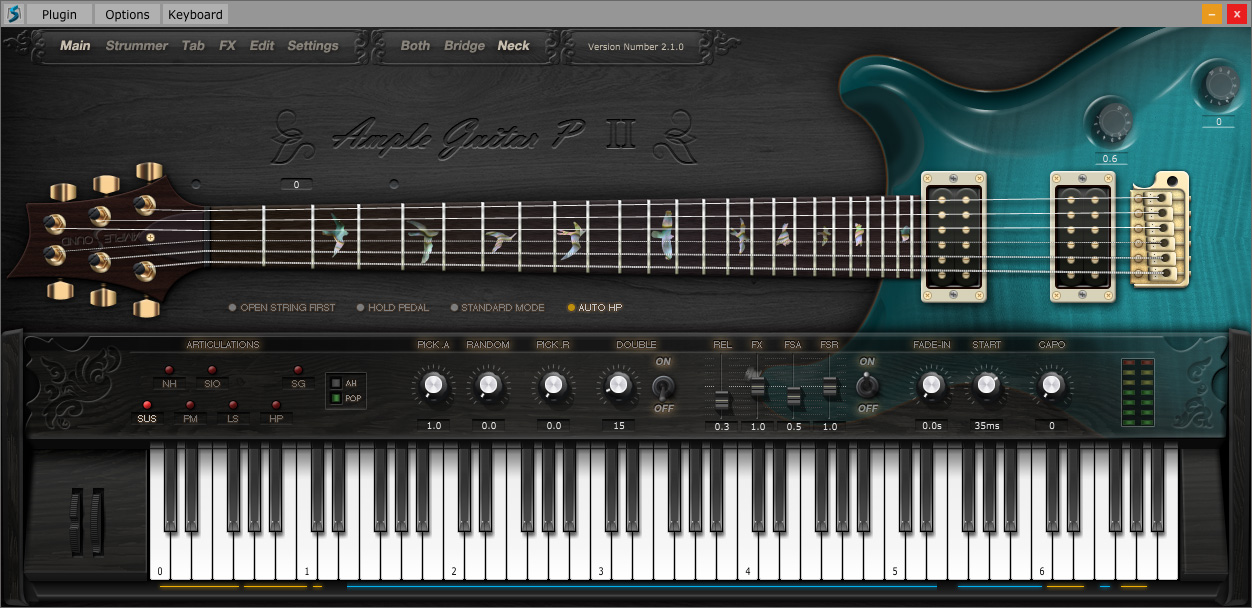
Task: Open the Settings tab
Action: pos(313,45)
